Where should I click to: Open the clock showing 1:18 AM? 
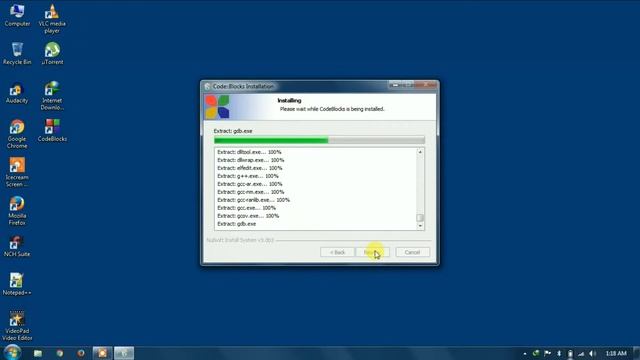[x=616, y=353]
